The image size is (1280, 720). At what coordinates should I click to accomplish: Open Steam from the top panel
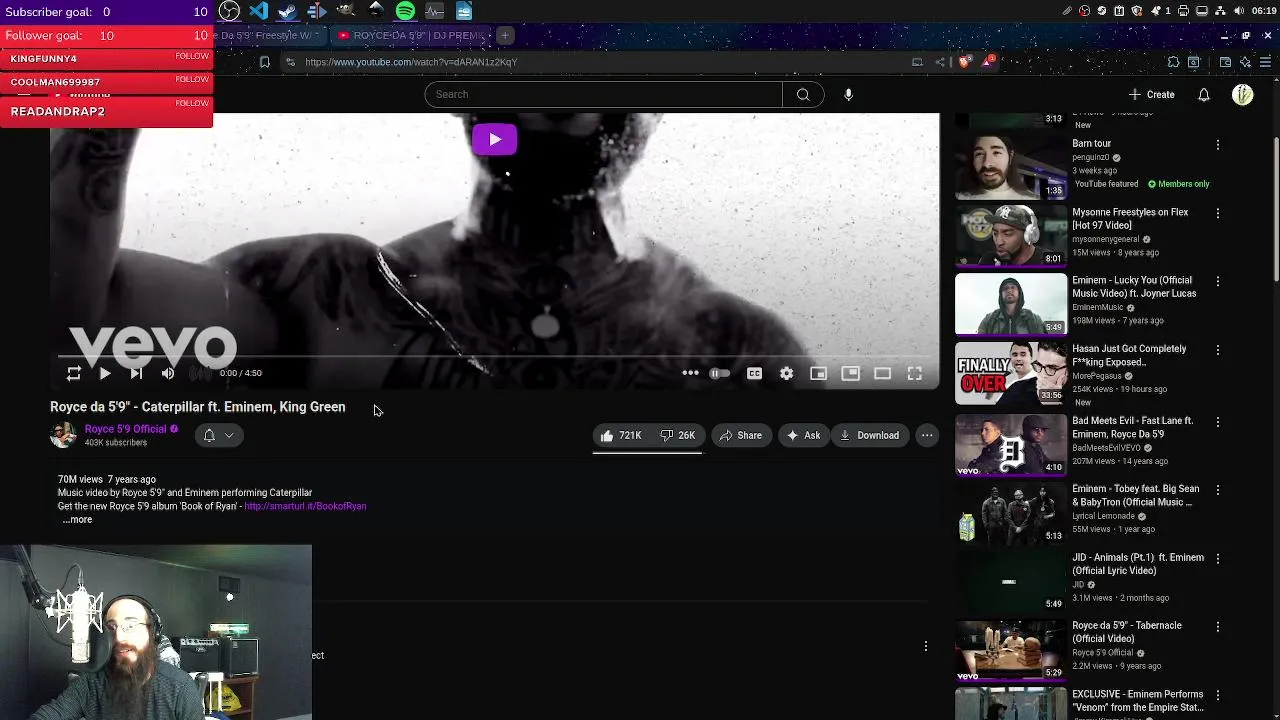[288, 11]
